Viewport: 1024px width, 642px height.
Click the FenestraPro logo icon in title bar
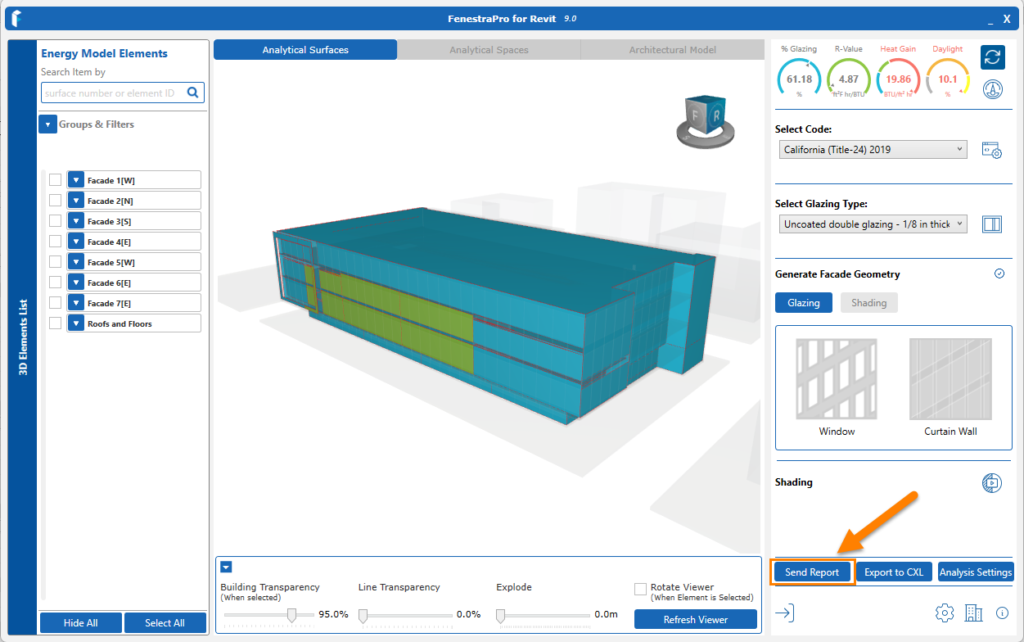tap(17, 18)
